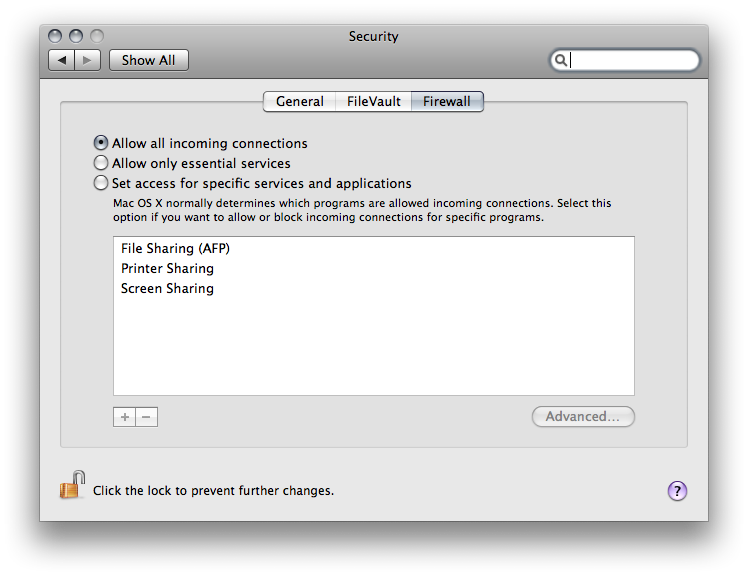Viewport: 748px width, 576px height.
Task: Click the lock icon to prevent changes
Action: (72, 485)
